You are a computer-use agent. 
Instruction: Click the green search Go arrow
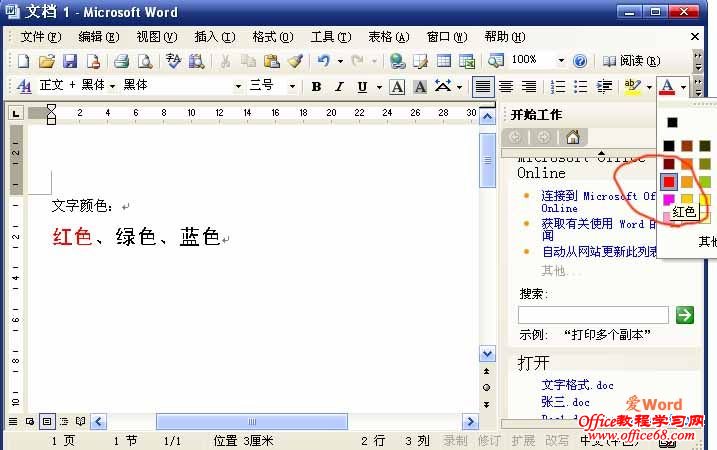tap(685, 315)
